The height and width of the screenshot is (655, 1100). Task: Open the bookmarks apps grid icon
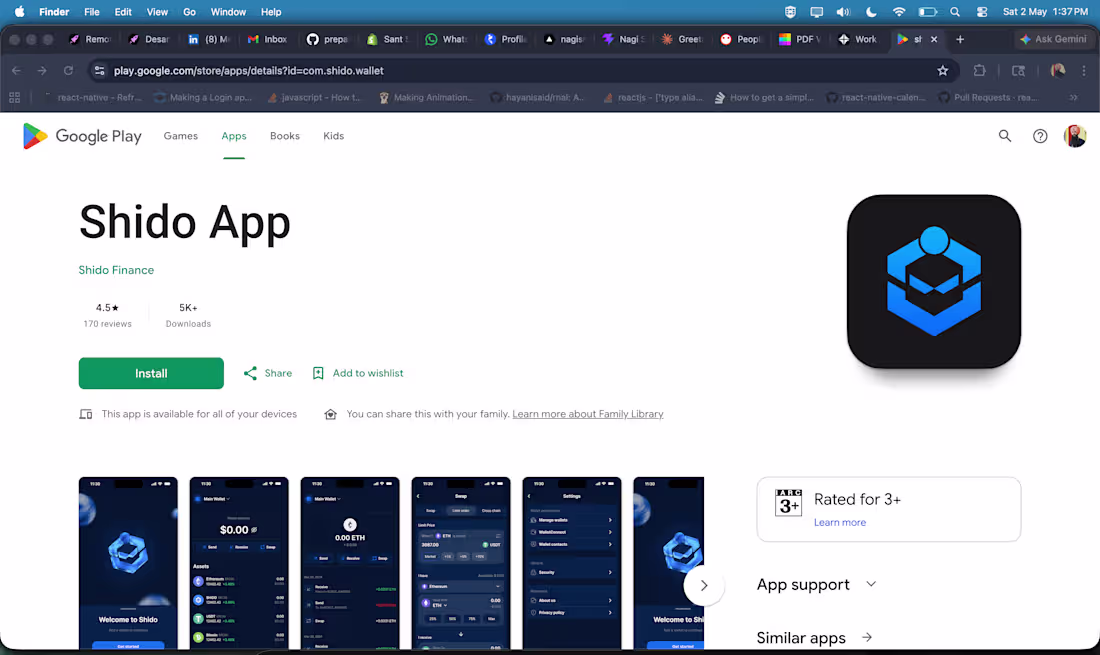pos(15,97)
